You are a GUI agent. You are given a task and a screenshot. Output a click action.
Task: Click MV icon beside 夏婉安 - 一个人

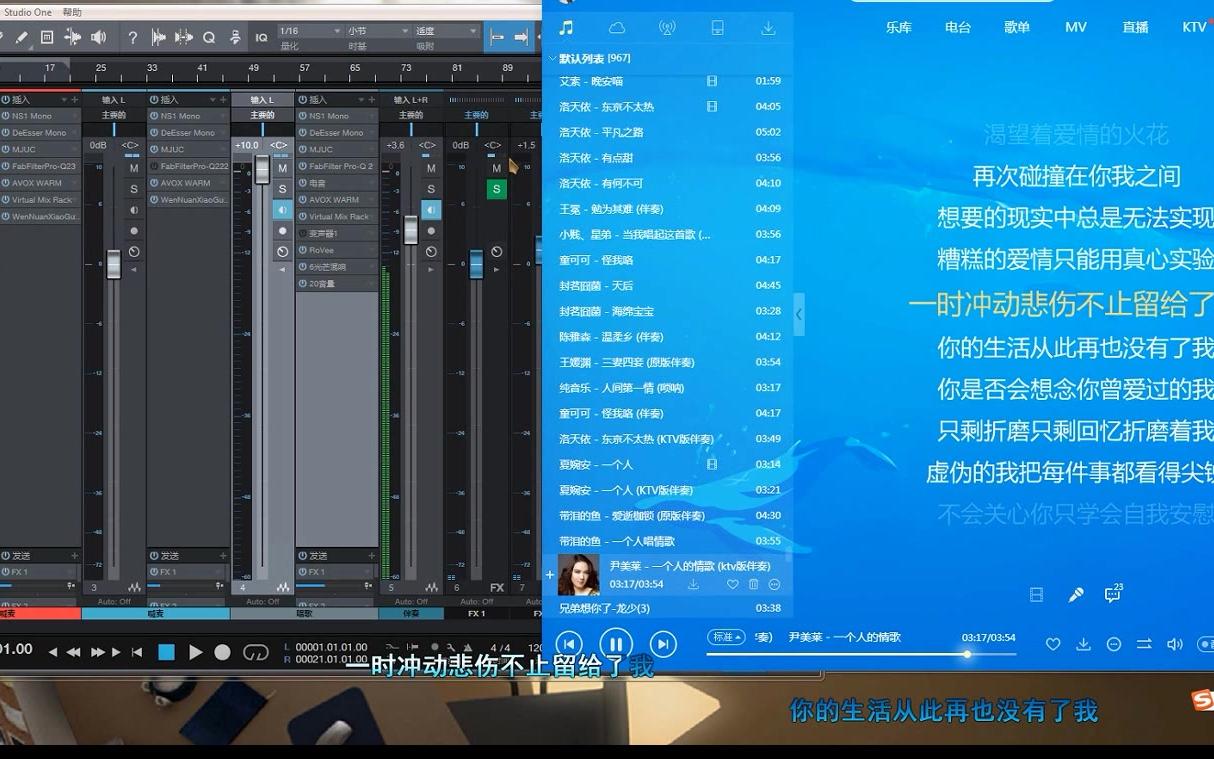coord(712,465)
